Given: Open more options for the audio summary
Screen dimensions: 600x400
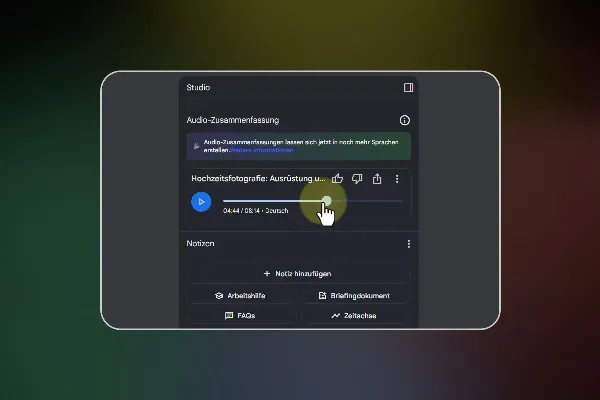Looking at the screenshot, I should pyautogui.click(x=397, y=179).
